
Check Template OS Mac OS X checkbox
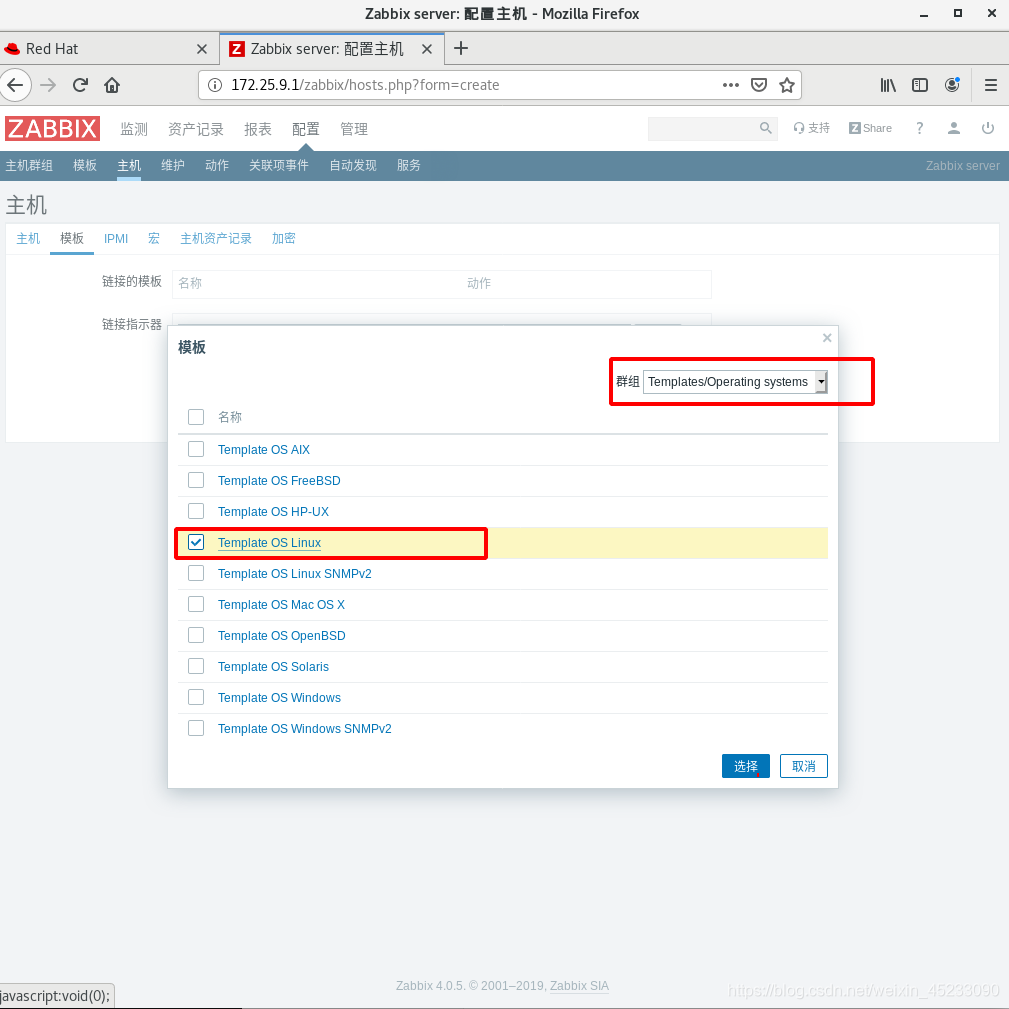[196, 604]
